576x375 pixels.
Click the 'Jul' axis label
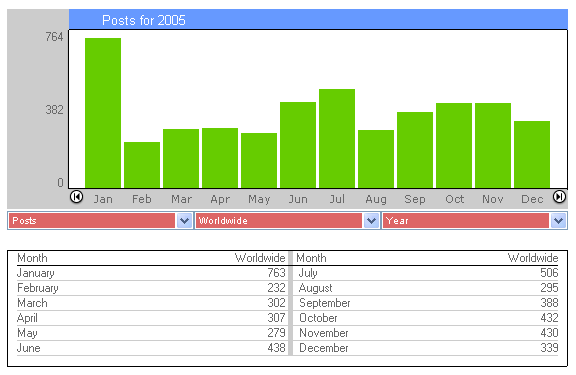(337, 199)
